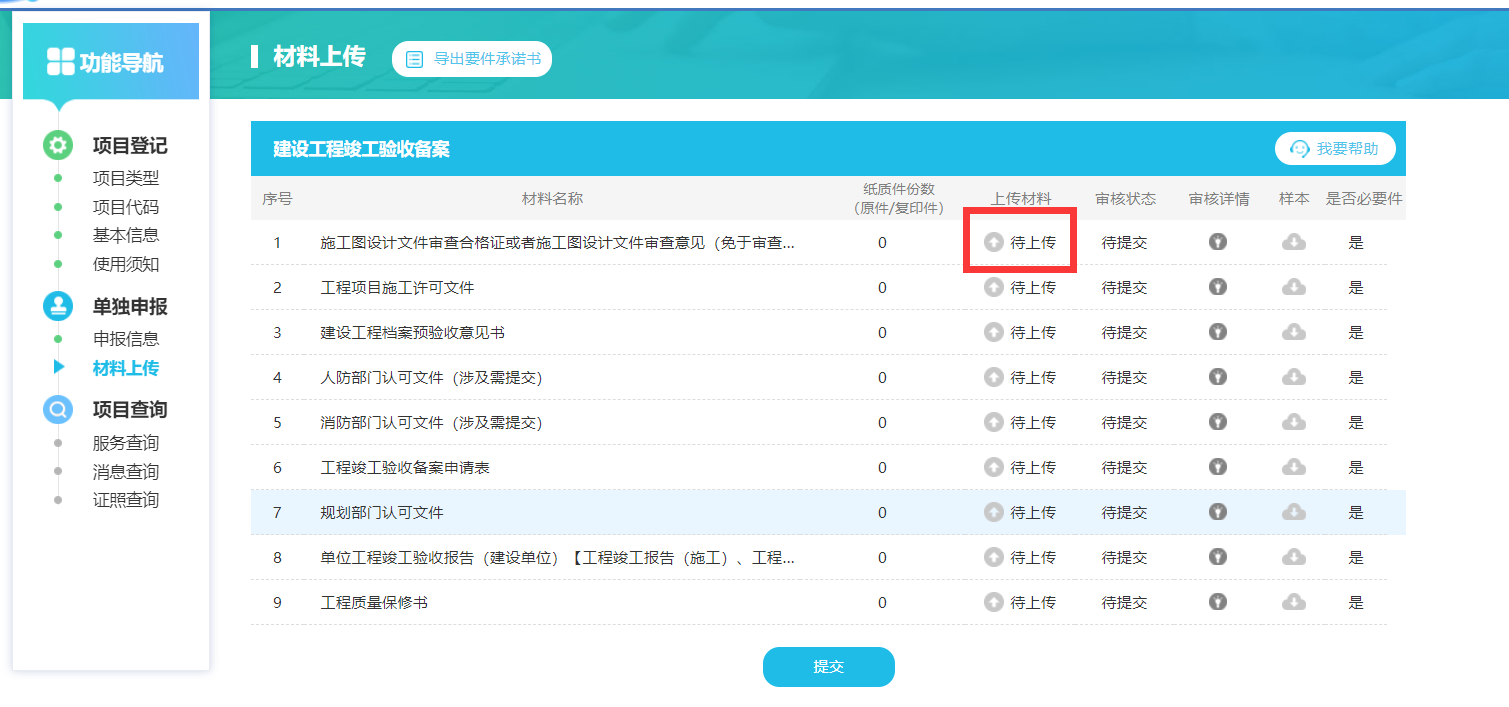Click the 项目登记 gear icon
Image resolution: width=1509 pixels, height=707 pixels.
click(58, 145)
